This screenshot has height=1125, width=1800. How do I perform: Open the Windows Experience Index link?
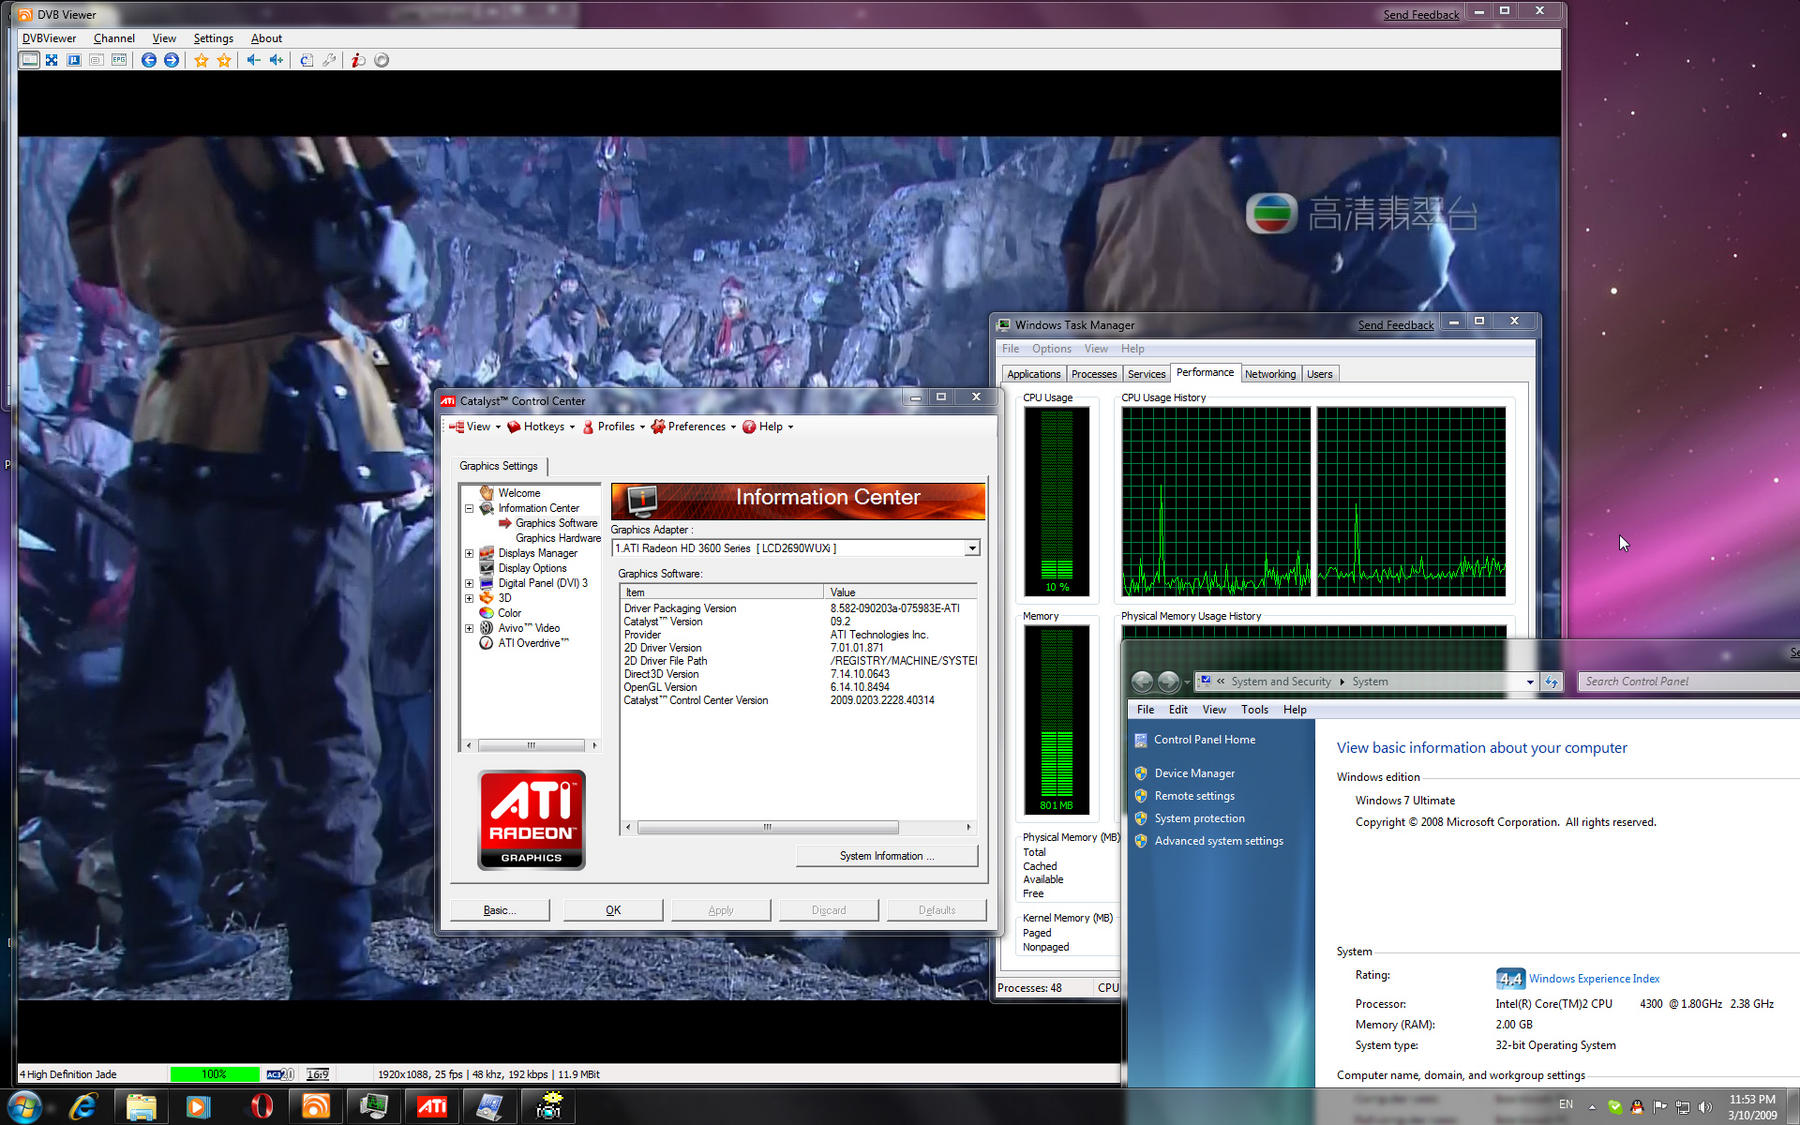tap(1594, 979)
